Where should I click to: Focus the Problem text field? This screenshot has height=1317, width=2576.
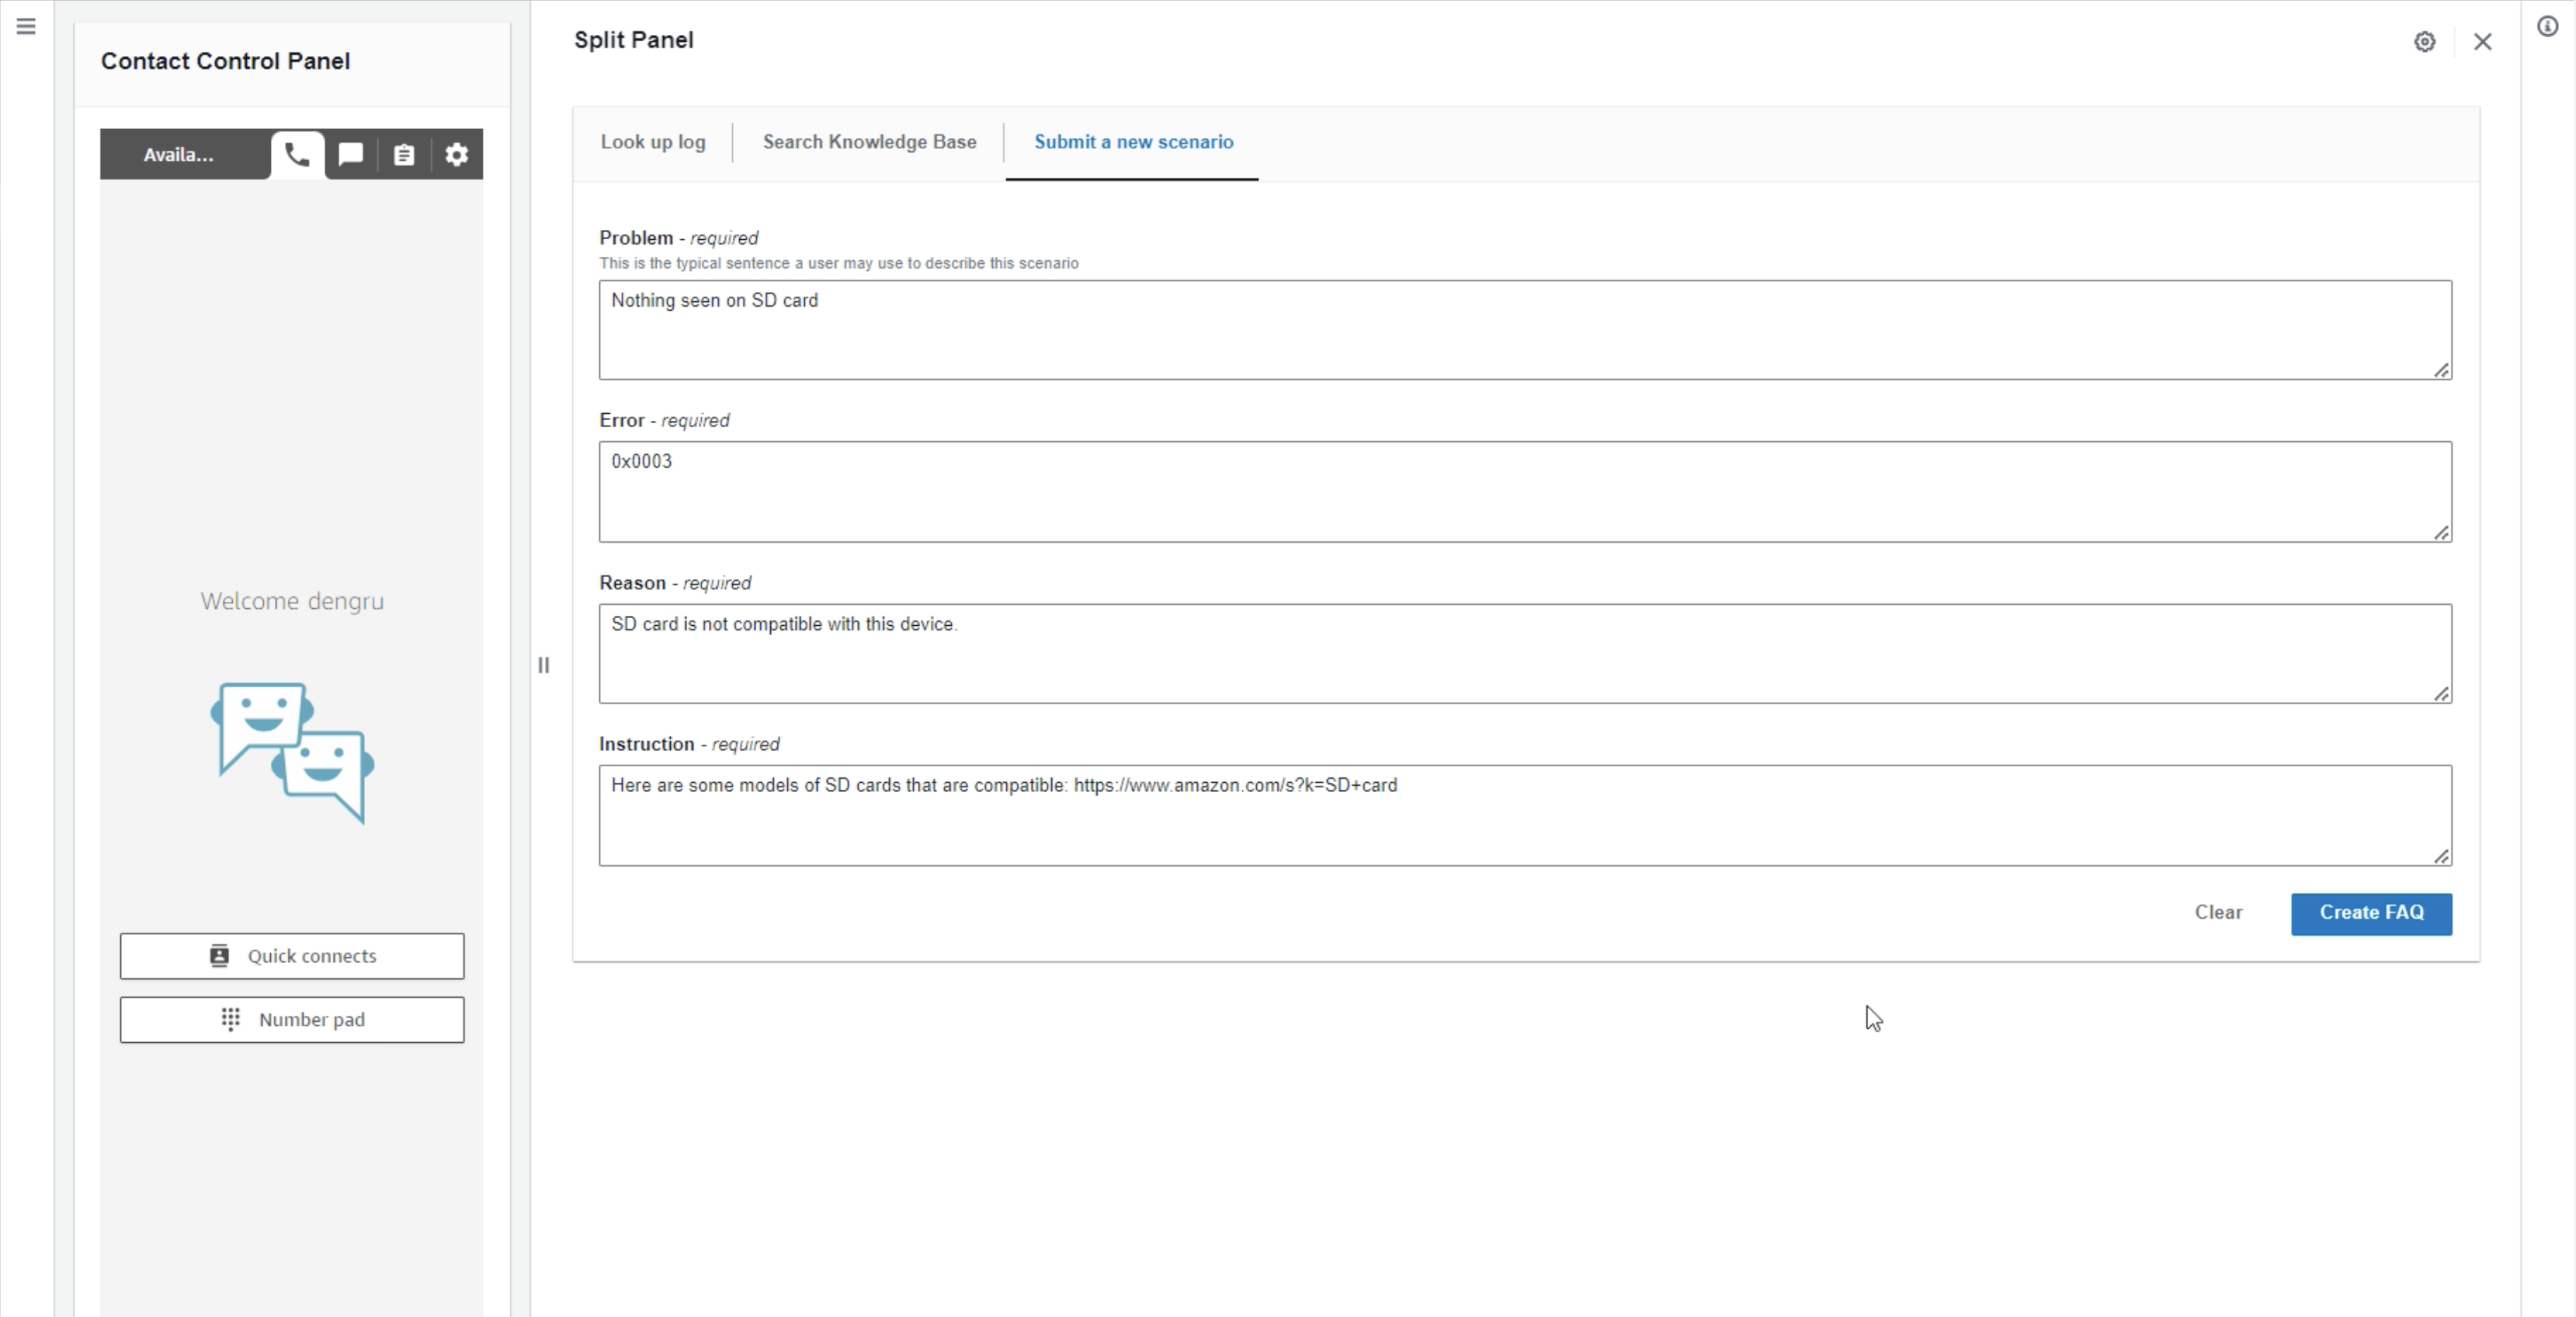tap(1524, 330)
